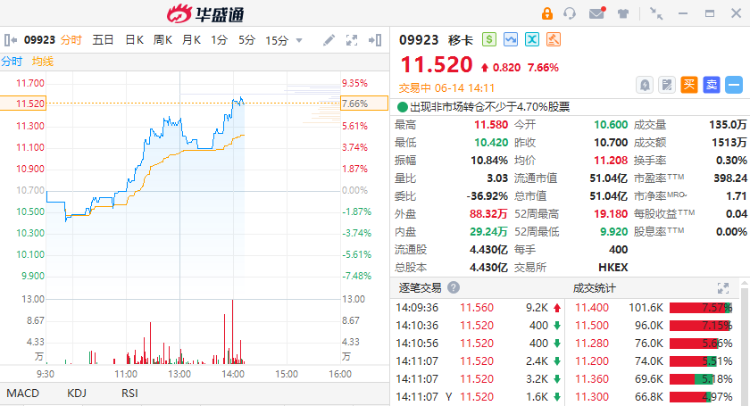
Task: Switch to 成交统计 tab
Action: 594,288
